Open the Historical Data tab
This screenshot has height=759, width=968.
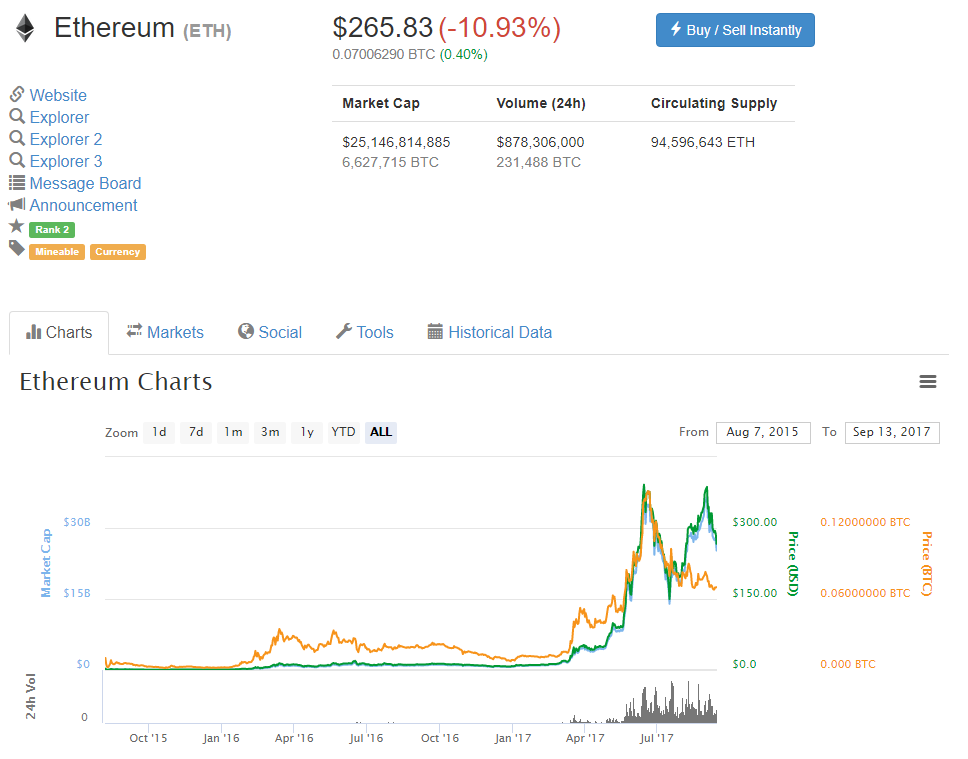[x=489, y=331]
